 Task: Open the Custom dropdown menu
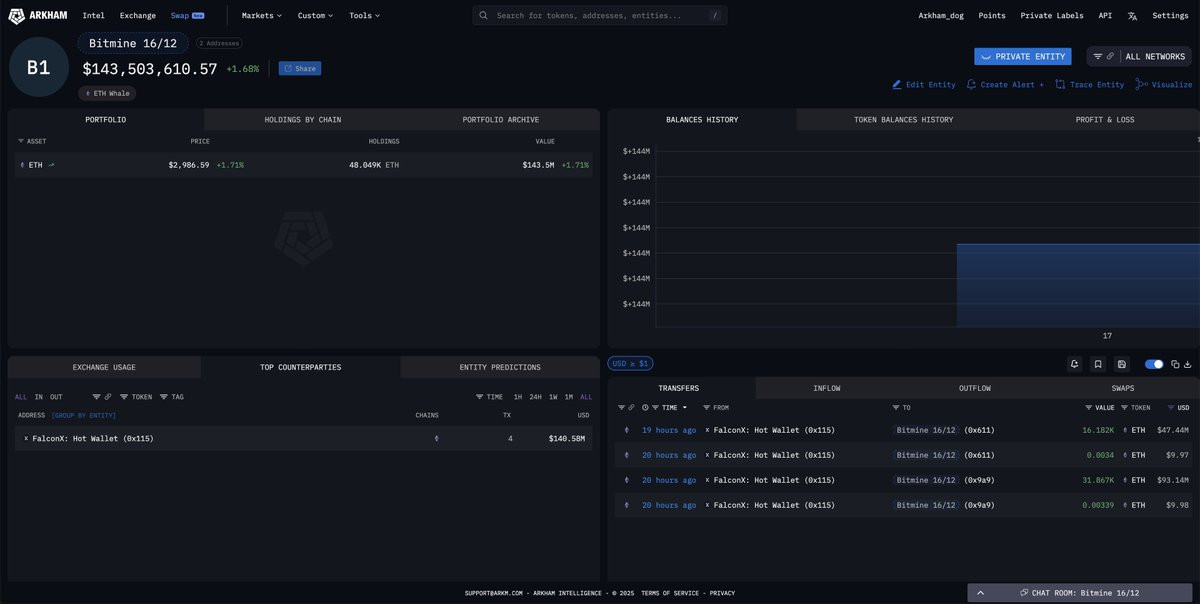point(315,16)
